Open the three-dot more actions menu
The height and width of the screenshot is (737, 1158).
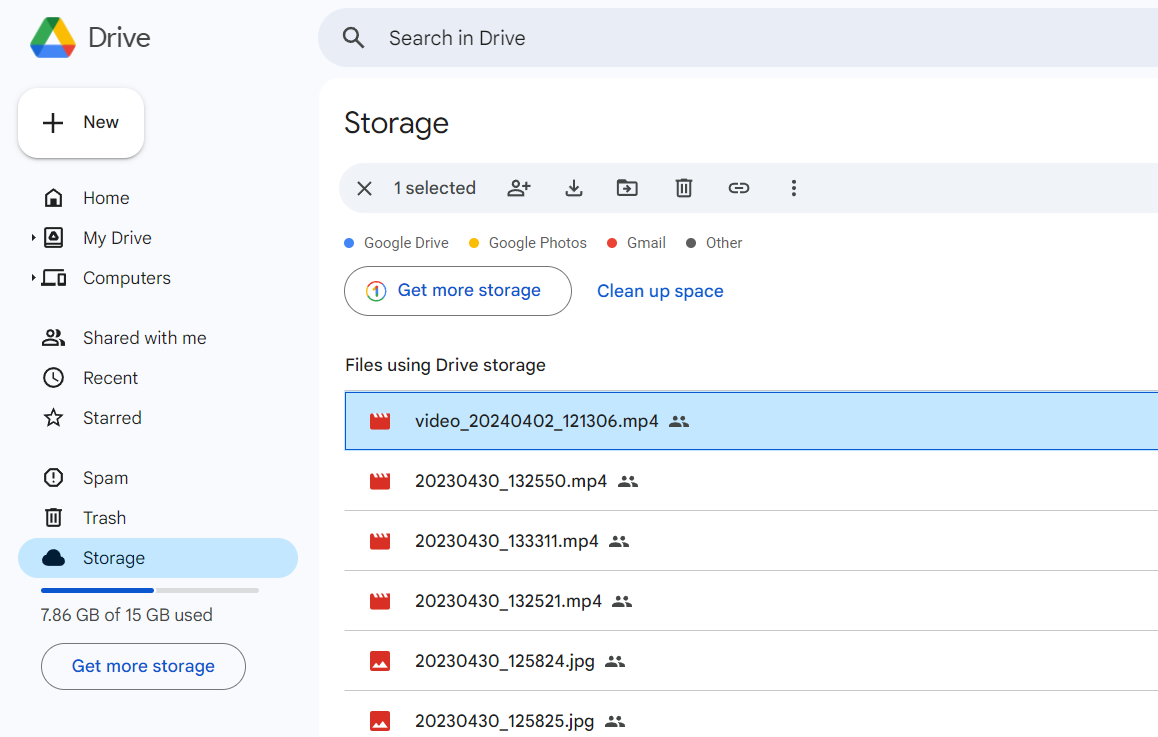click(793, 188)
